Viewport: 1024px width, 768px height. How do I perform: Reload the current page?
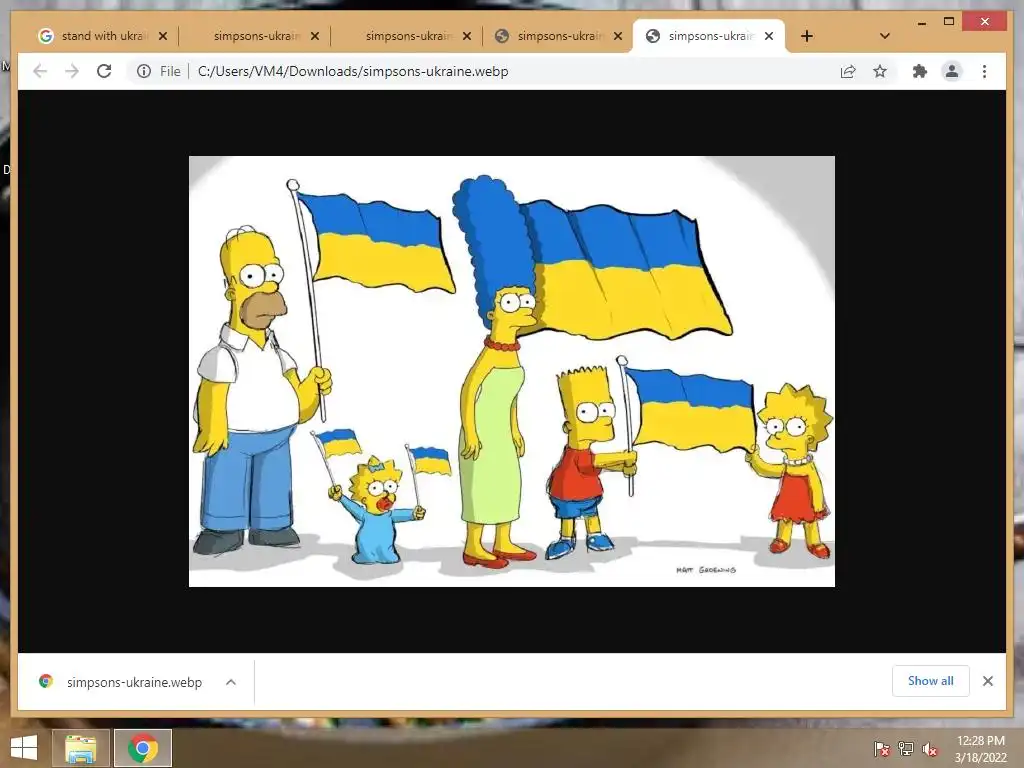(x=104, y=71)
